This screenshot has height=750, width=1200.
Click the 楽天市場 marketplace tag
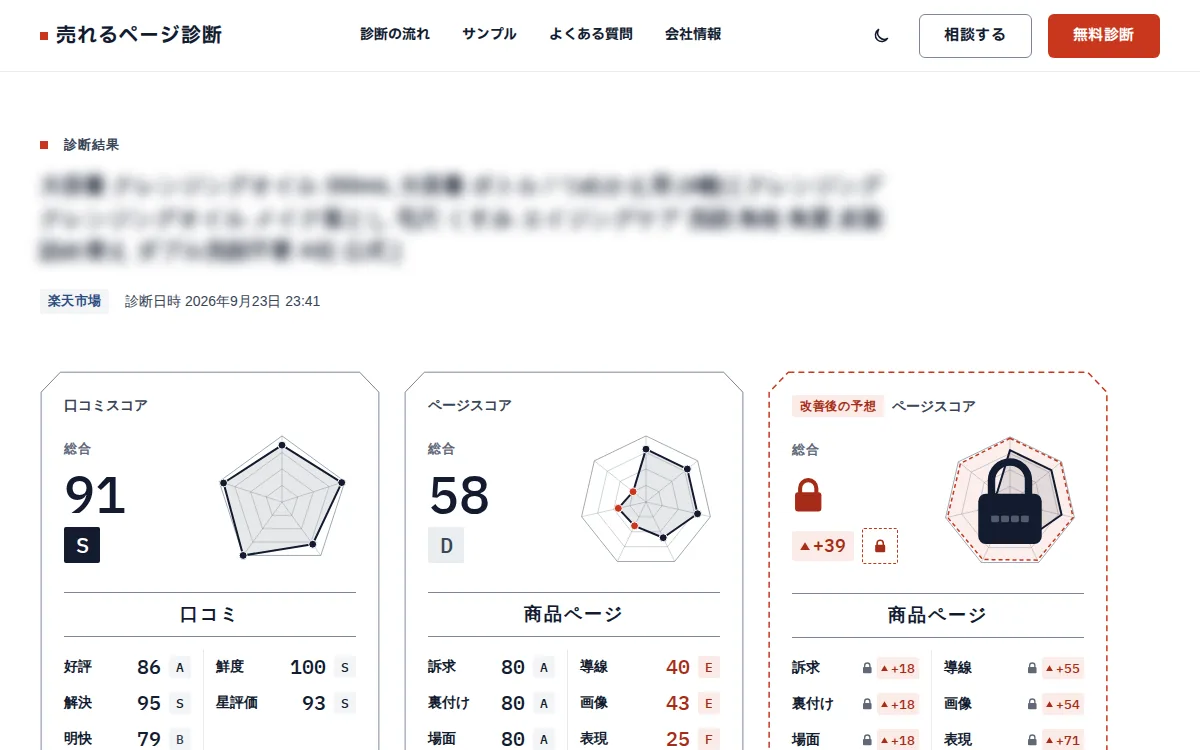click(74, 301)
